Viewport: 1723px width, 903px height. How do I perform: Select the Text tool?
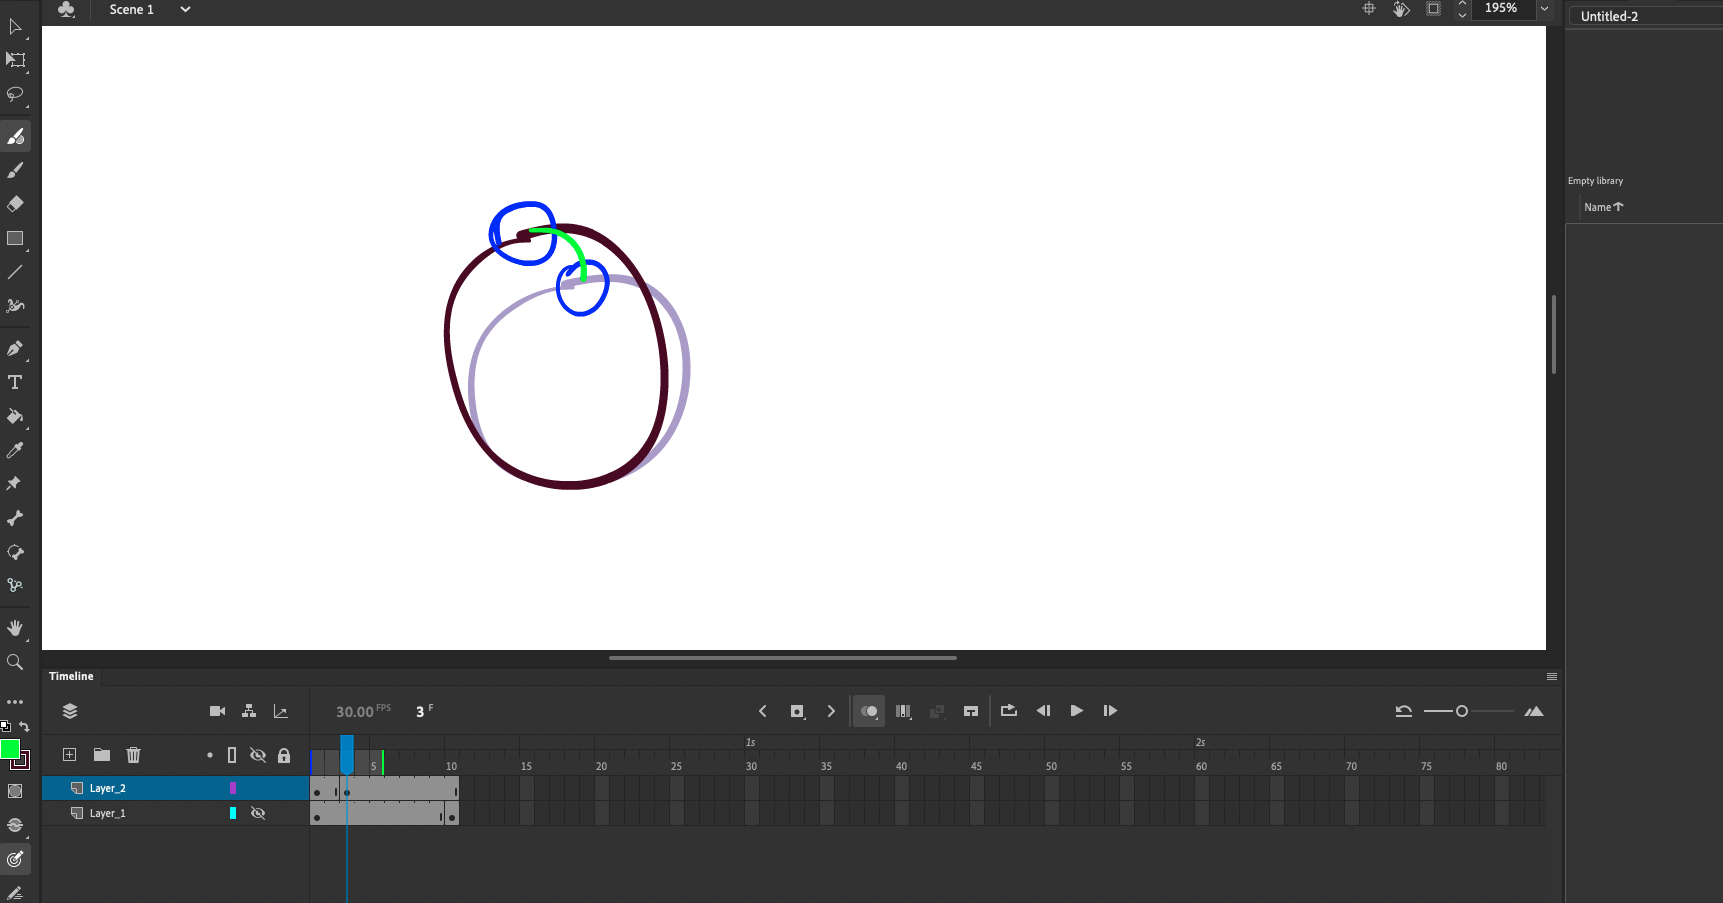(x=16, y=382)
